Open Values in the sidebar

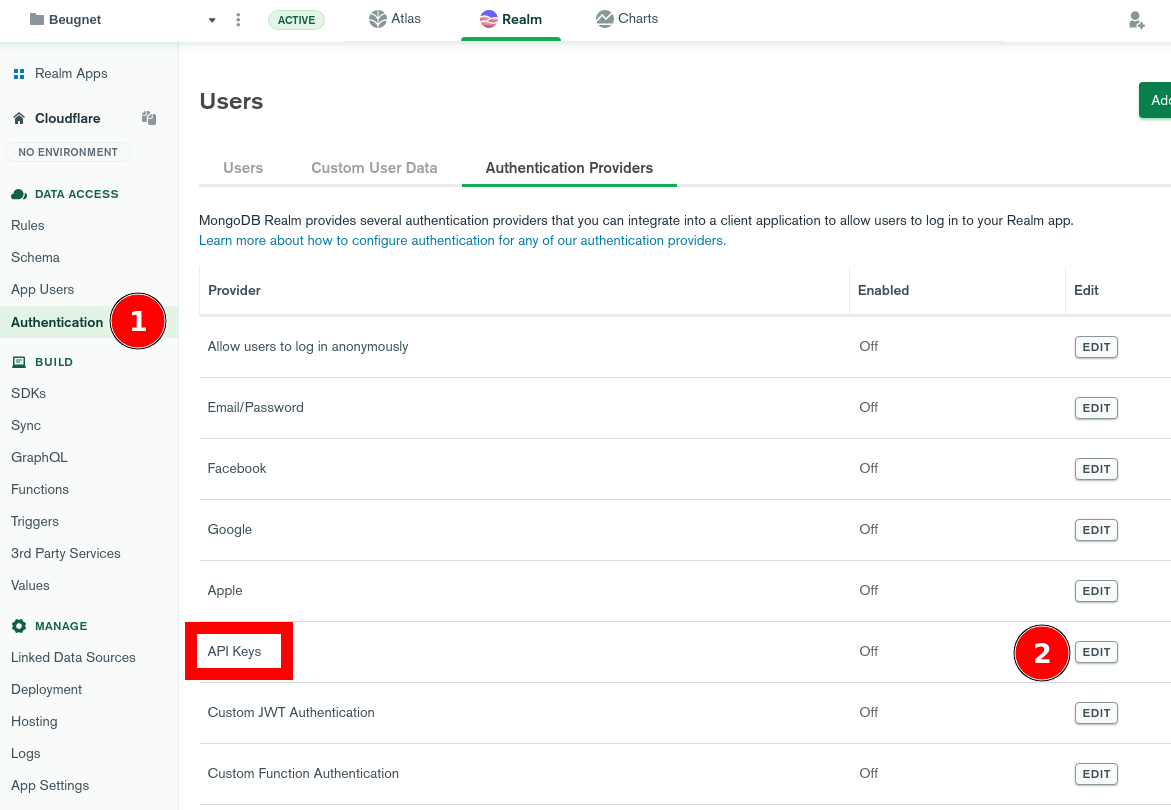(x=30, y=586)
